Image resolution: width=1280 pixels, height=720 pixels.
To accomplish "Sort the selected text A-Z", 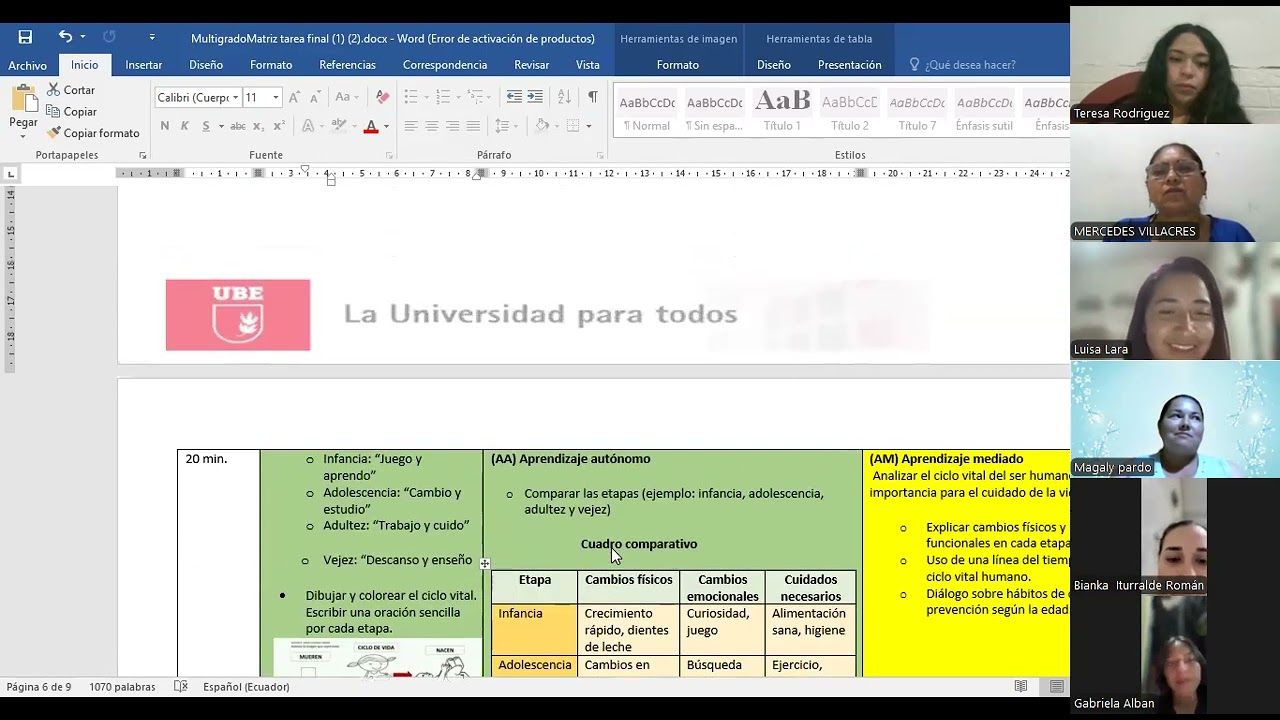I will (564, 97).
